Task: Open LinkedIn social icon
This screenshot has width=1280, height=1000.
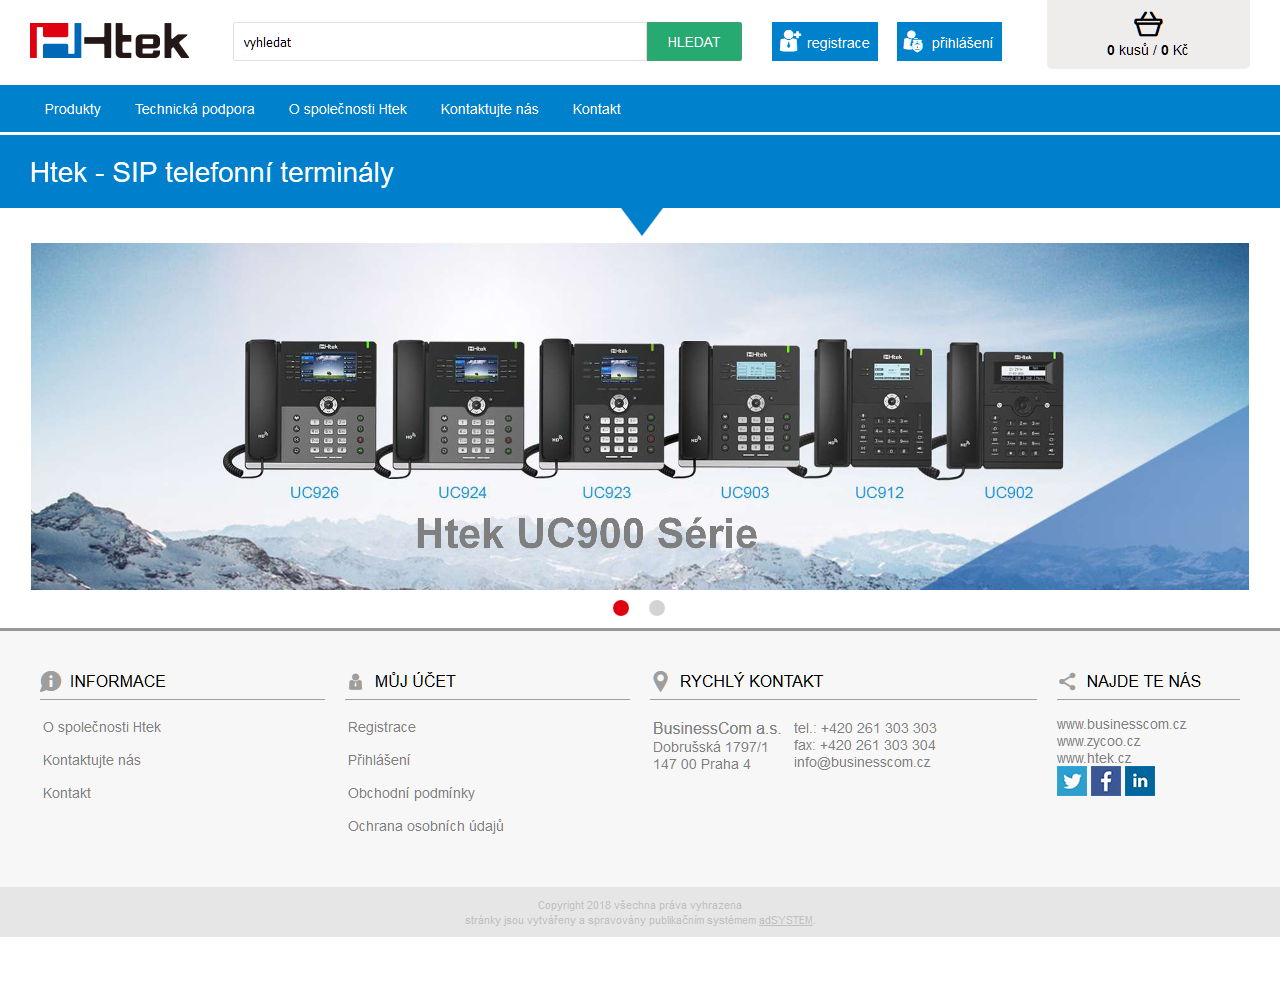Action: 1140,781
